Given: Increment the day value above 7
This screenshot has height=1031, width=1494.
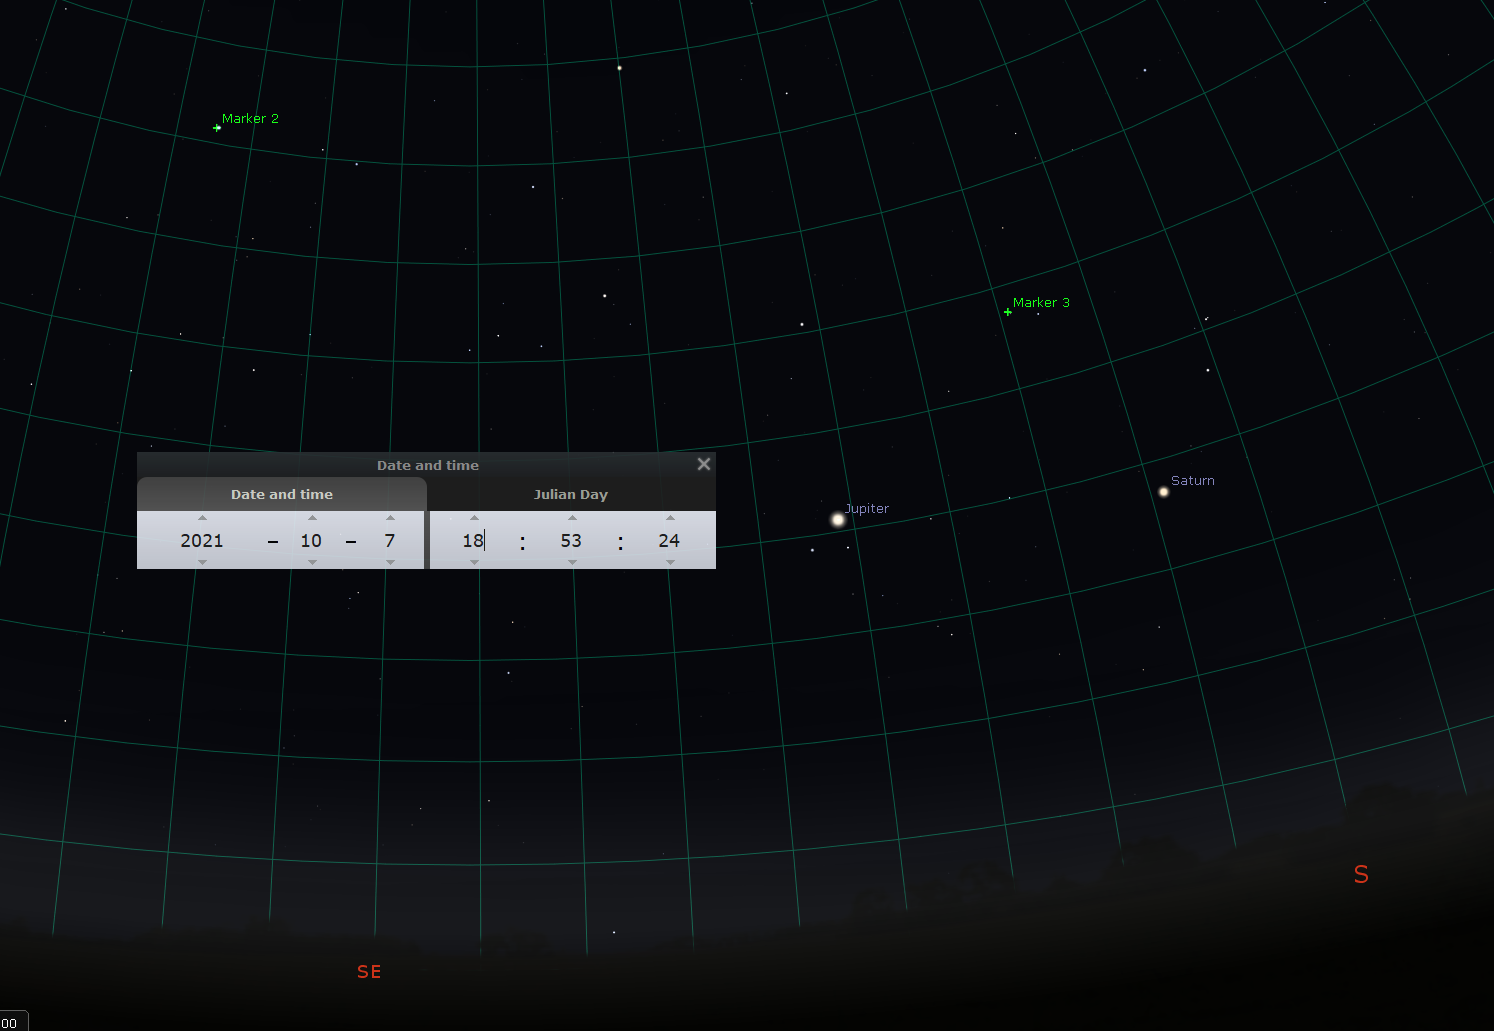Looking at the screenshot, I should pos(390,518).
